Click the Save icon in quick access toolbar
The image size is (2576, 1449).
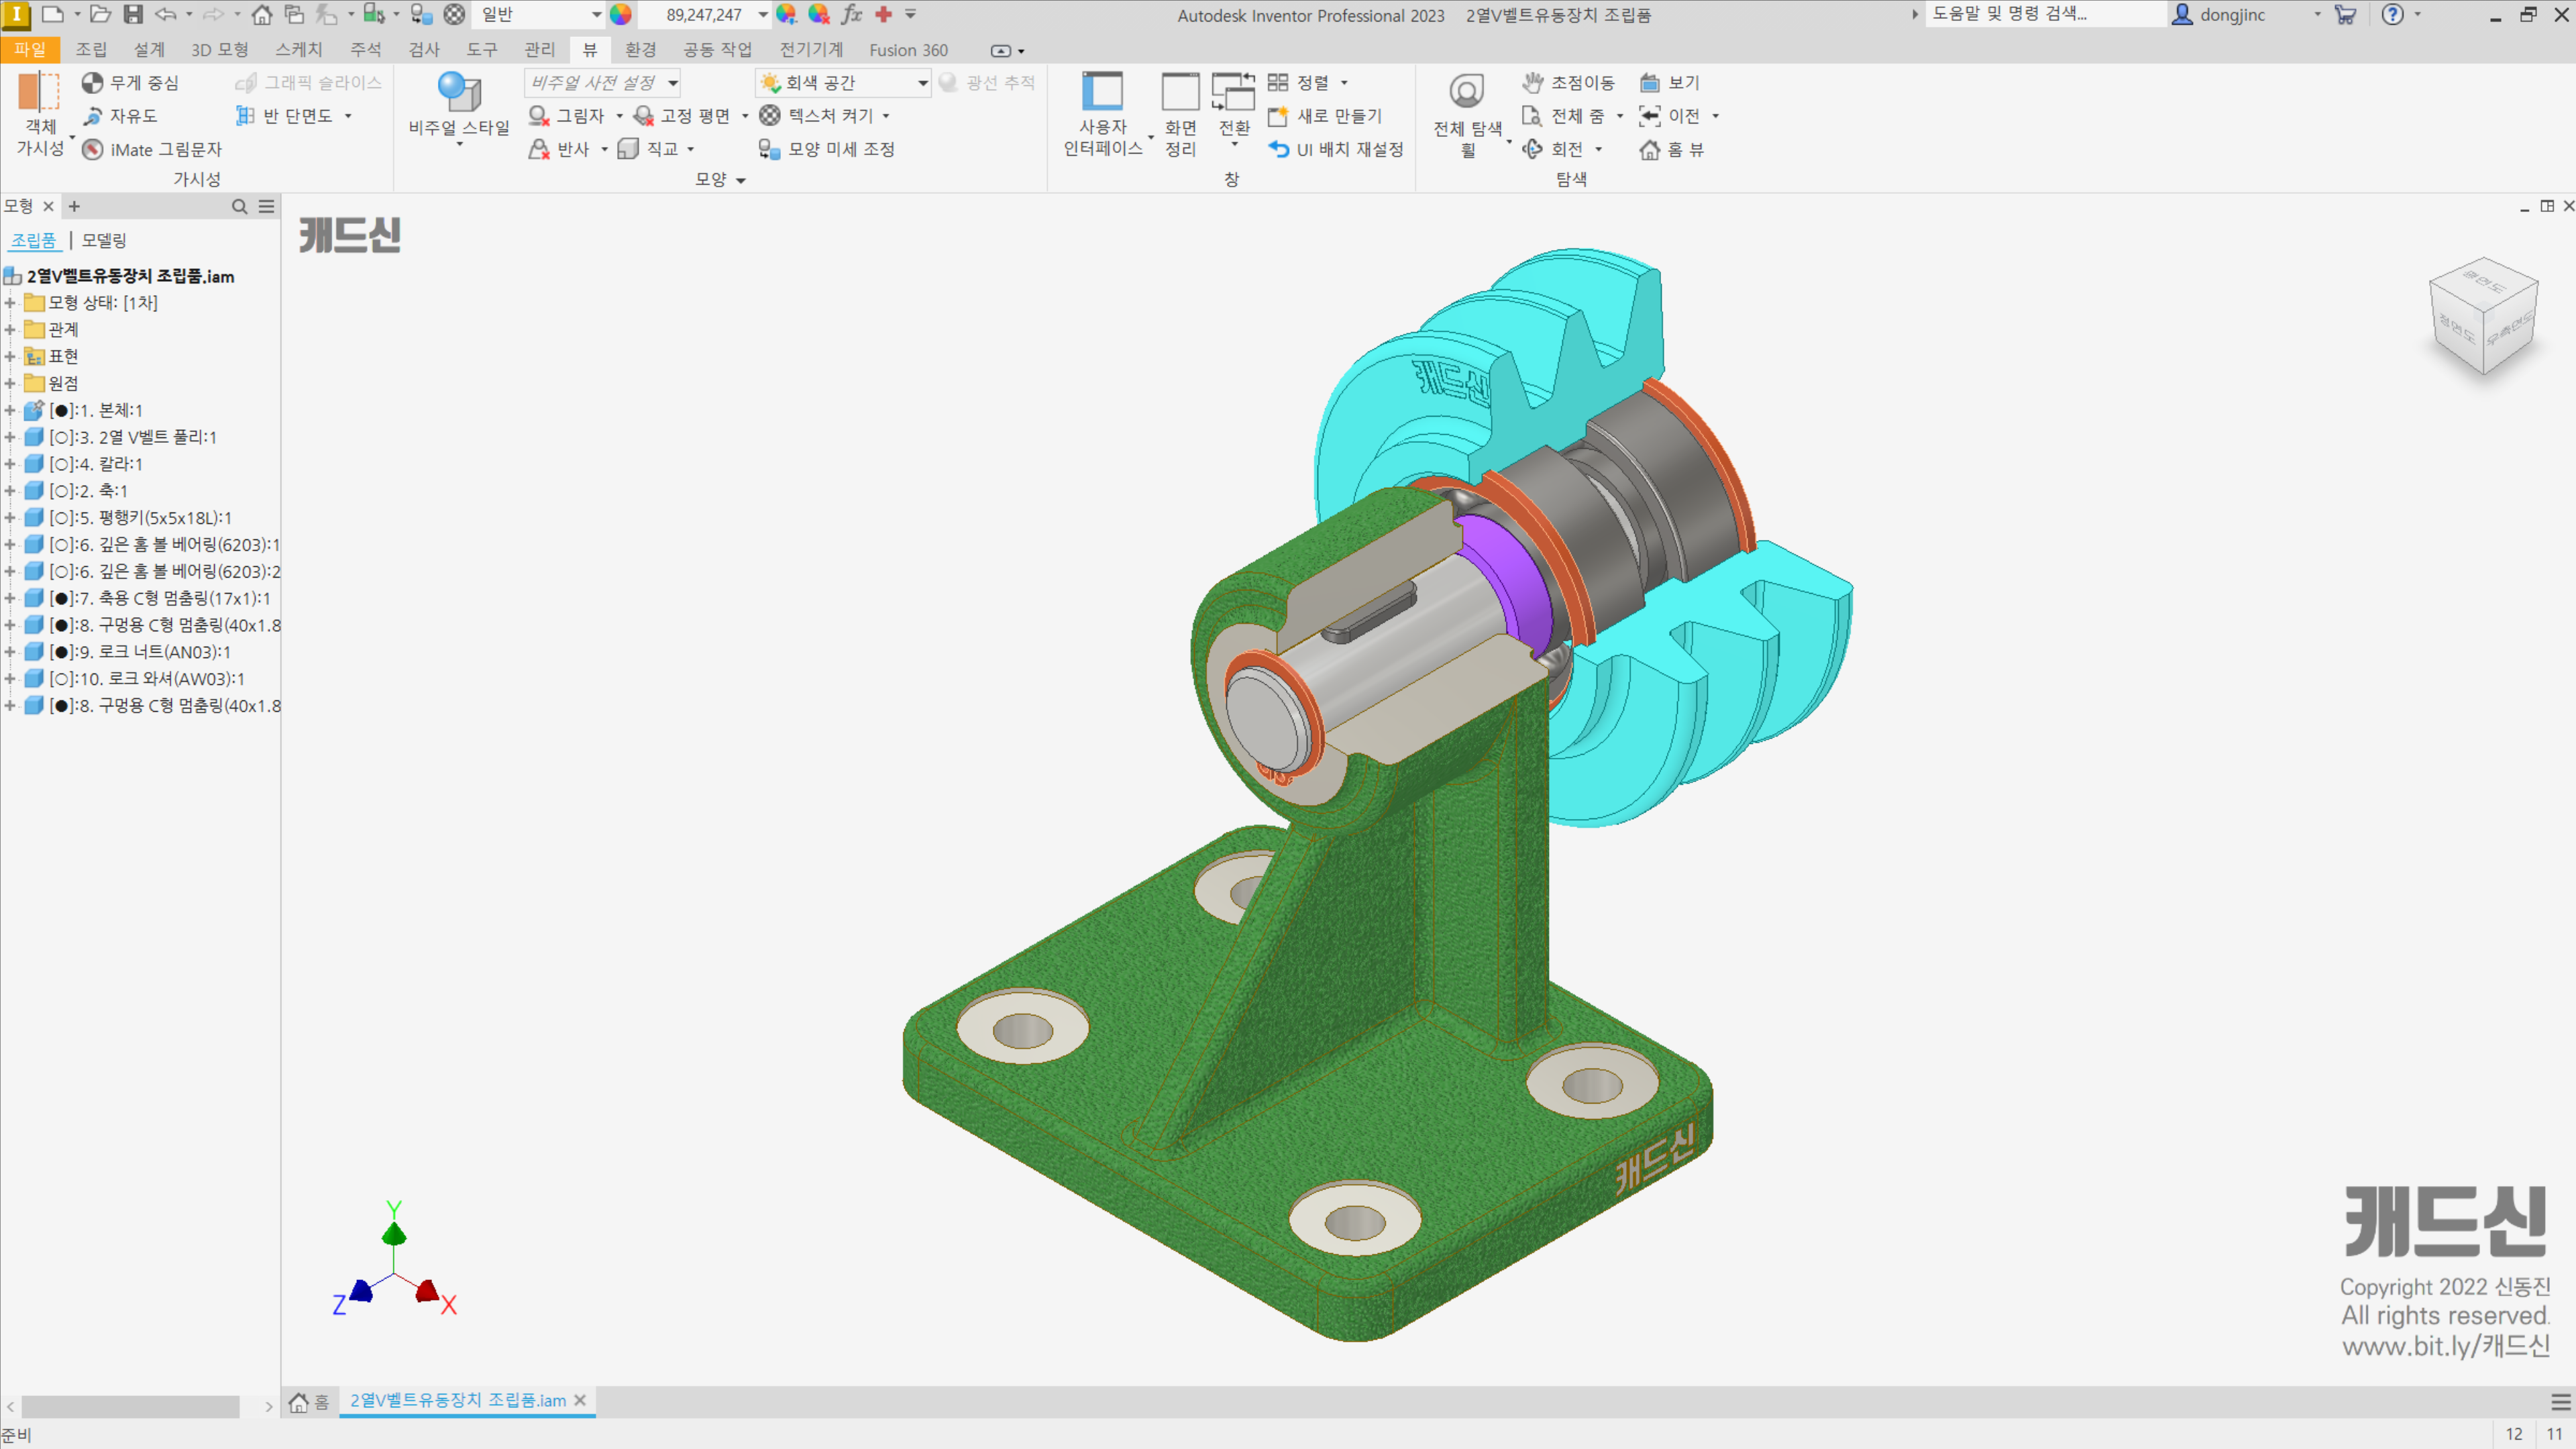133,14
